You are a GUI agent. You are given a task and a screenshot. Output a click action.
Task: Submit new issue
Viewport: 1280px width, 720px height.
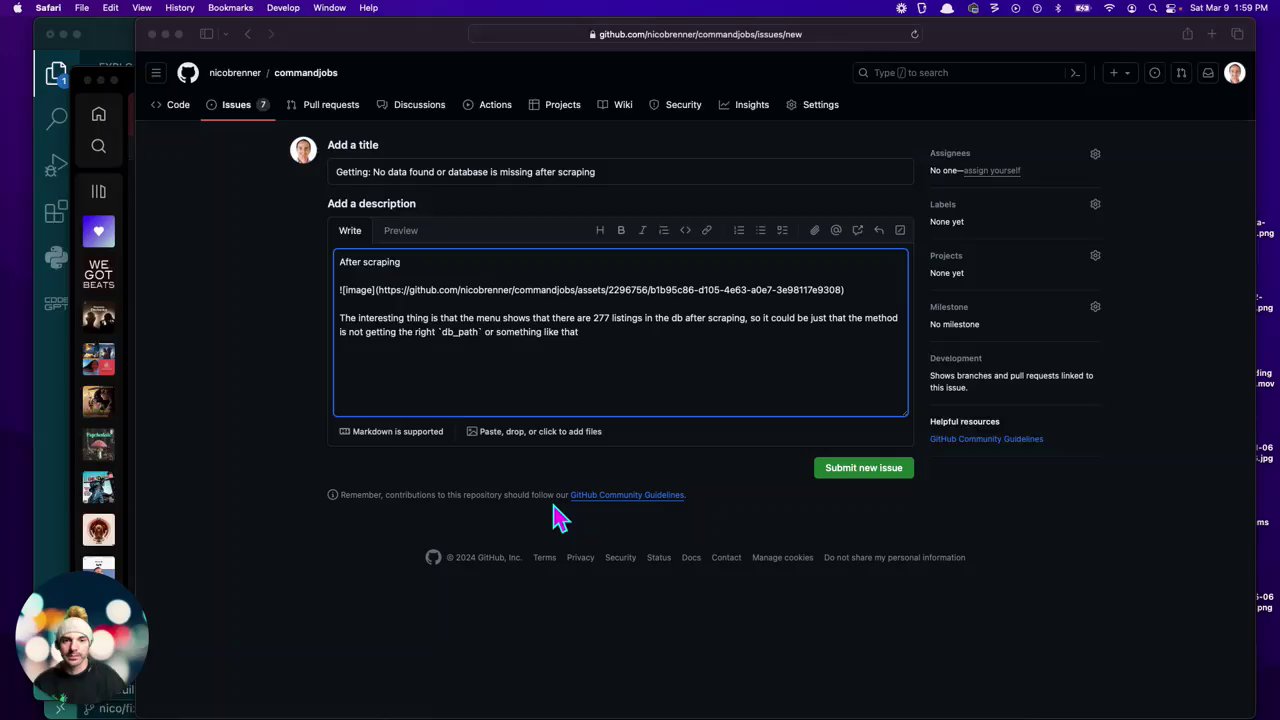(x=864, y=468)
